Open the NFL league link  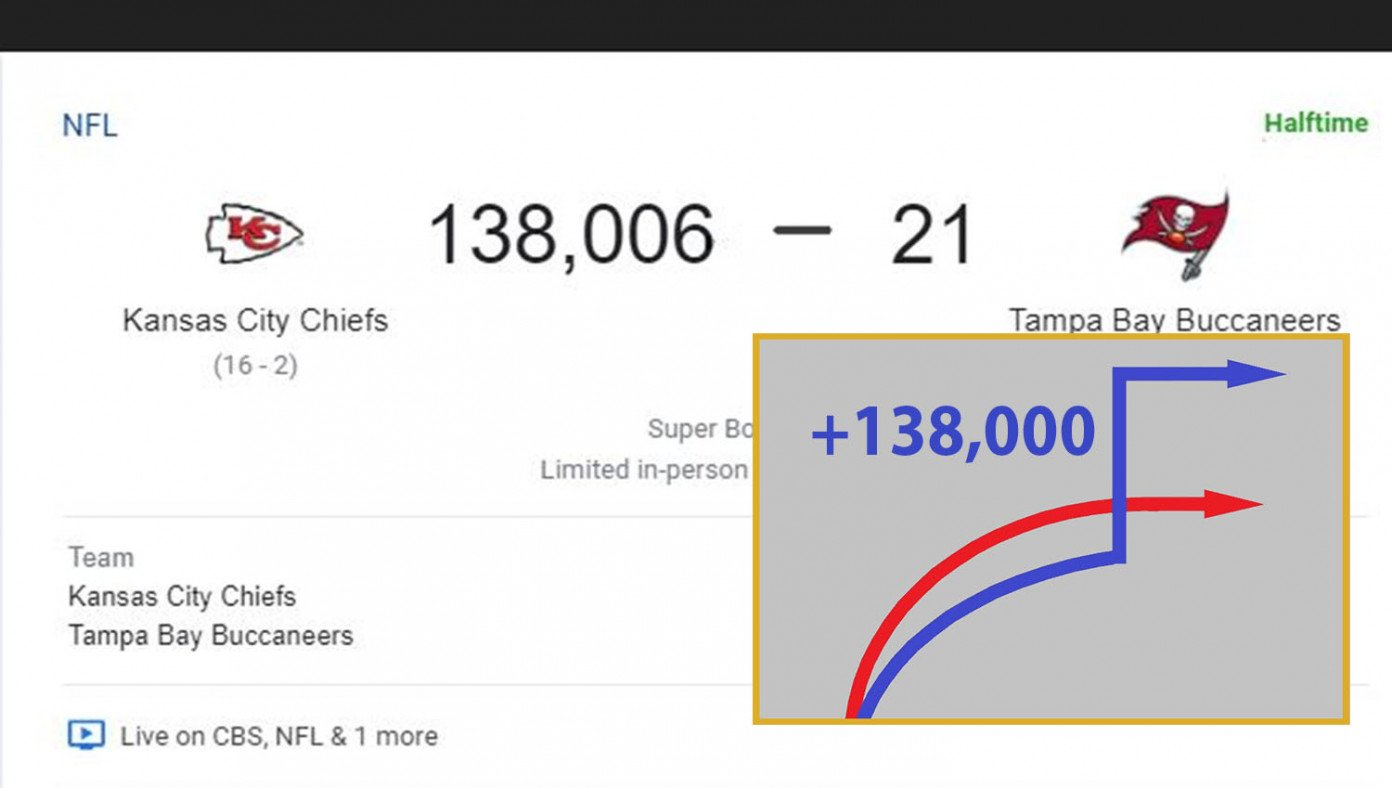[90, 126]
